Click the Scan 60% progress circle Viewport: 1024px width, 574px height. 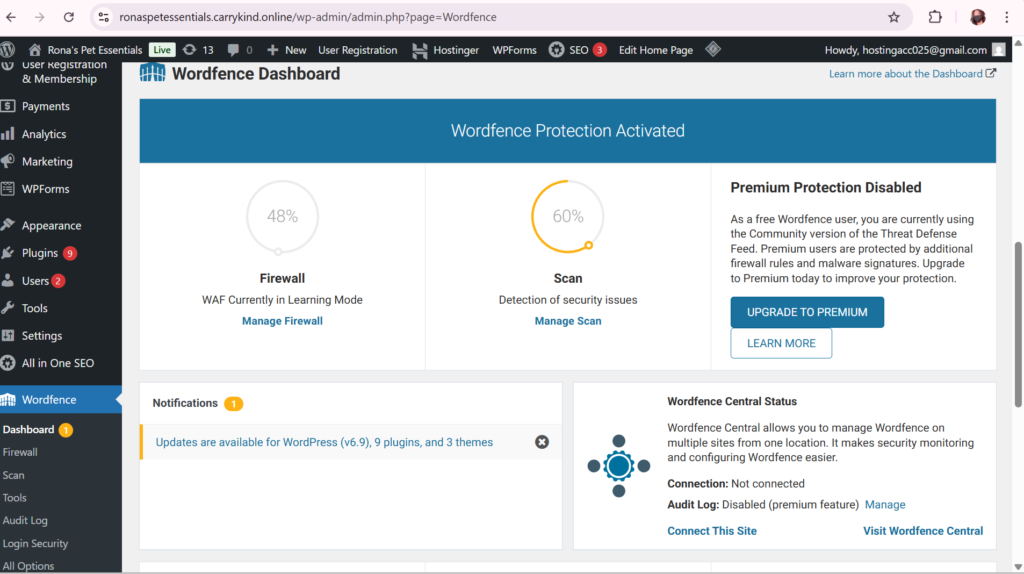coord(568,216)
